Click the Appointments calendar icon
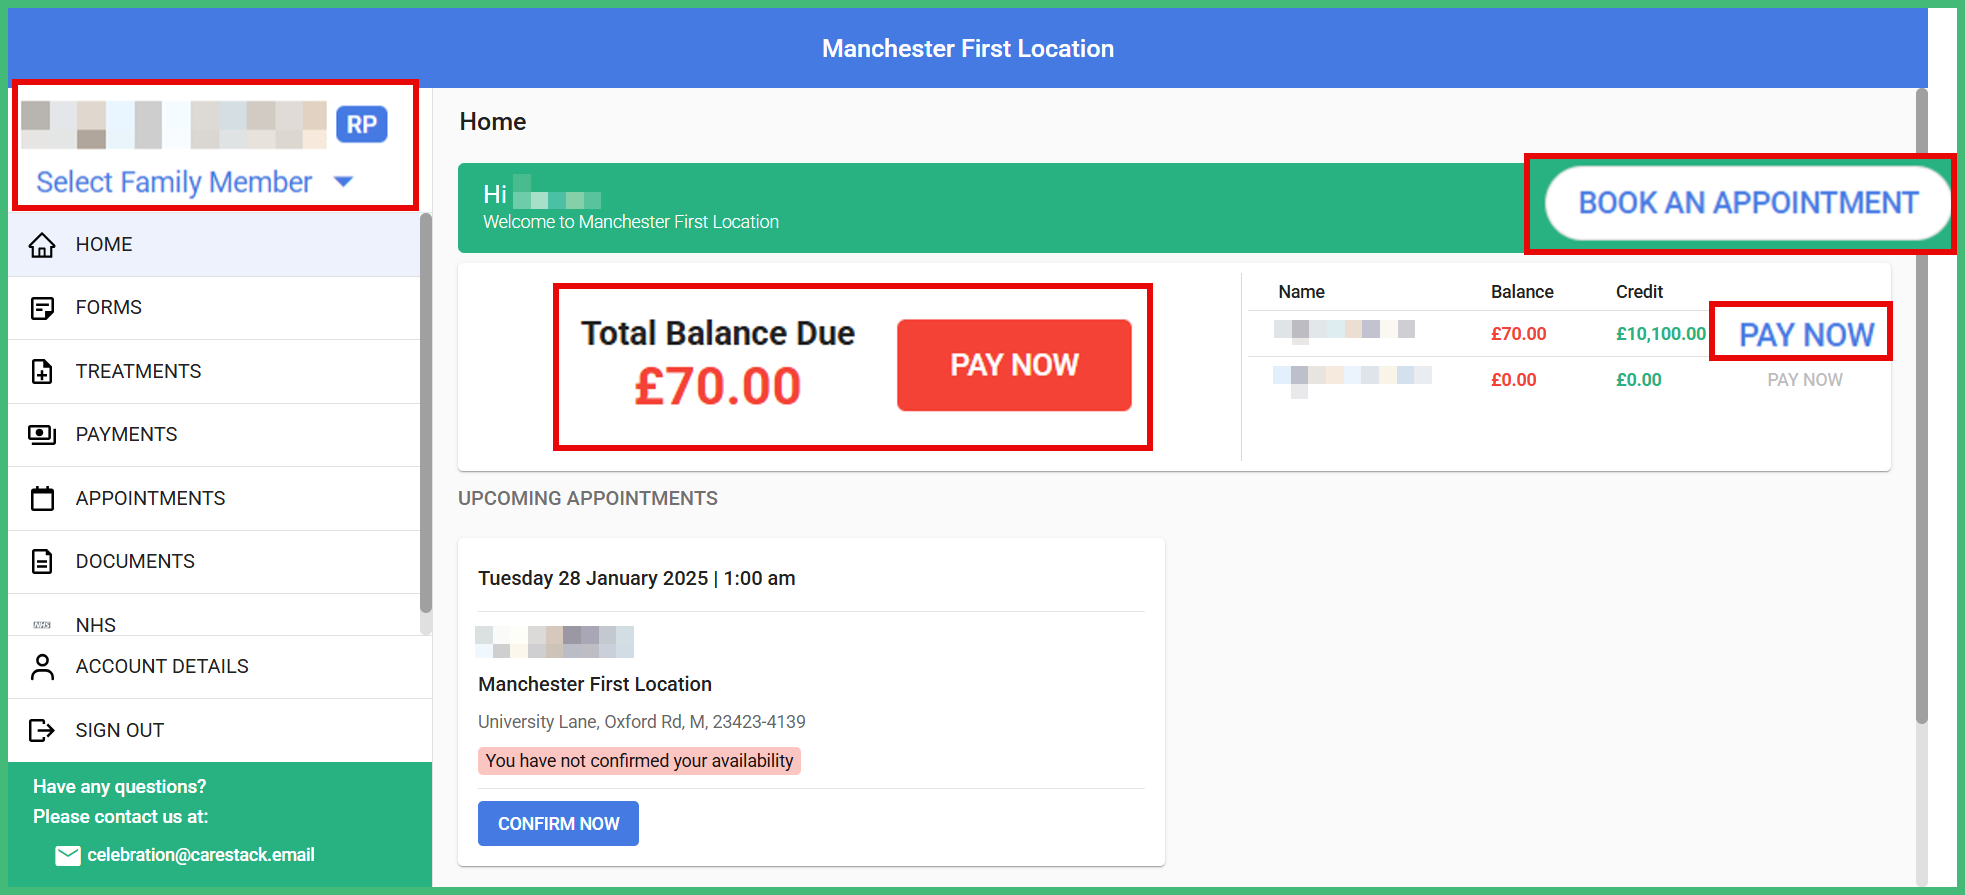The image size is (1965, 895). coord(42,498)
